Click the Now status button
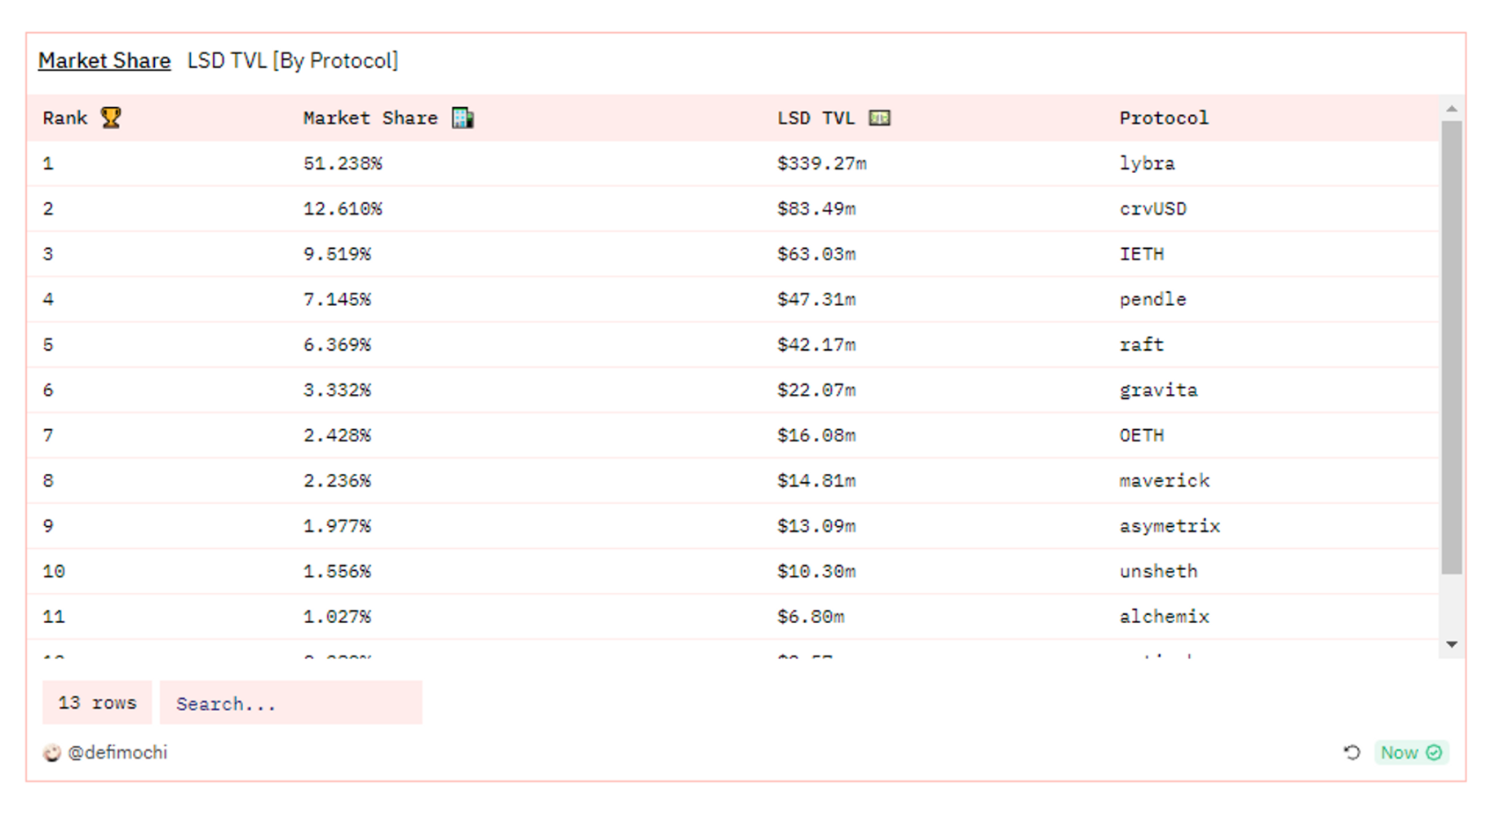This screenshot has height=814, width=1504. tap(1399, 752)
